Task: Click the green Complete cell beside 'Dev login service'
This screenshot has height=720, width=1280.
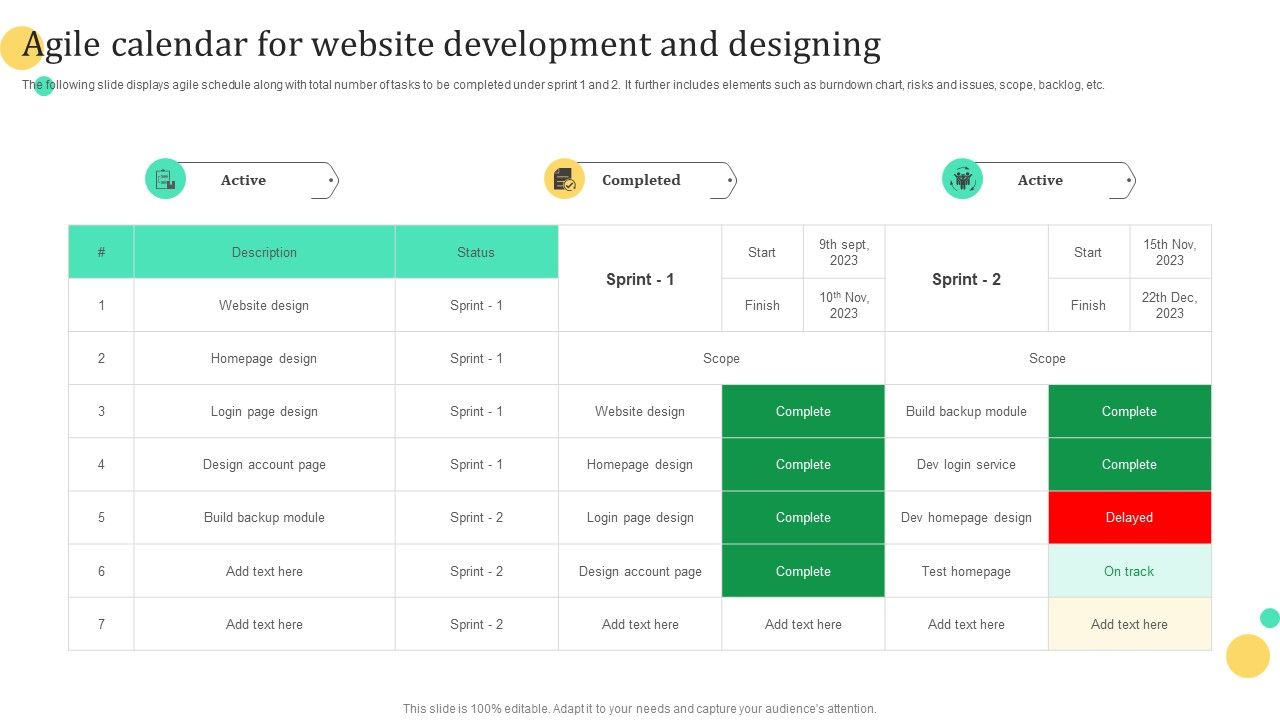Action: [x=1129, y=464]
